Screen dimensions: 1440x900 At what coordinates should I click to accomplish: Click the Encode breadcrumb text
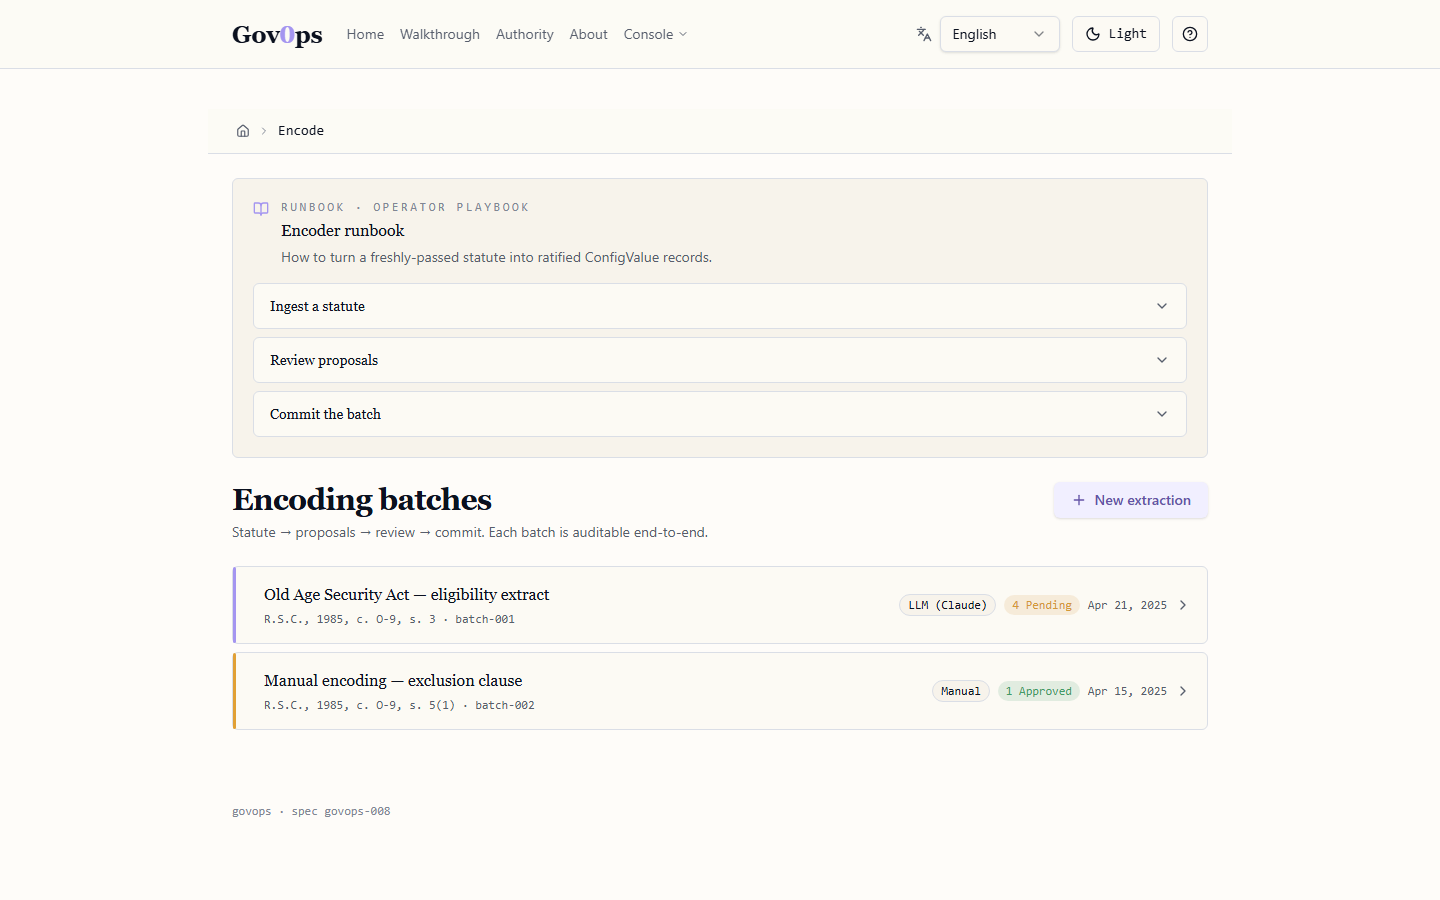[301, 131]
